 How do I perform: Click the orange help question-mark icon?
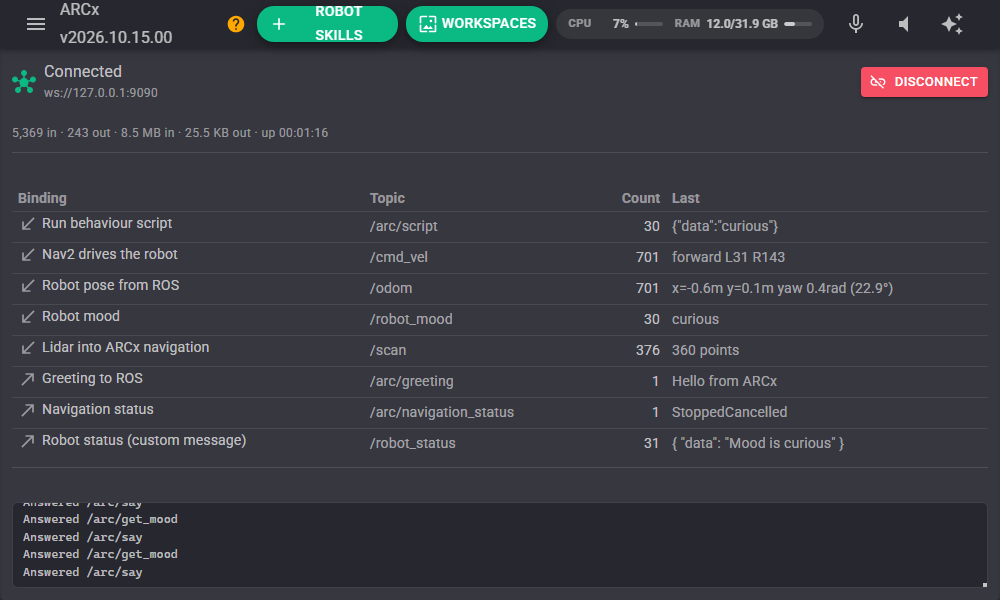pos(235,24)
